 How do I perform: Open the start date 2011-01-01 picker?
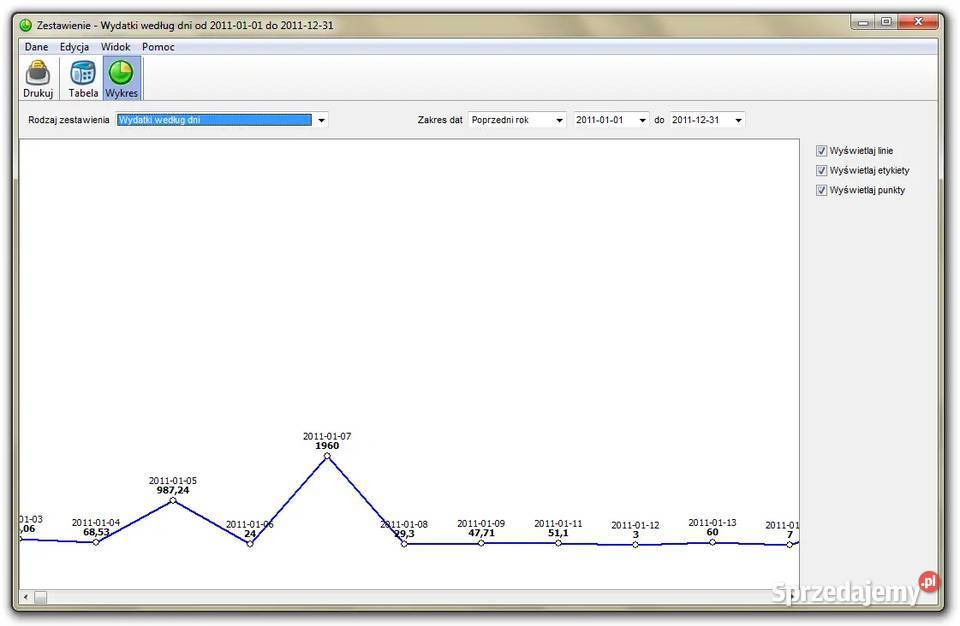(642, 120)
